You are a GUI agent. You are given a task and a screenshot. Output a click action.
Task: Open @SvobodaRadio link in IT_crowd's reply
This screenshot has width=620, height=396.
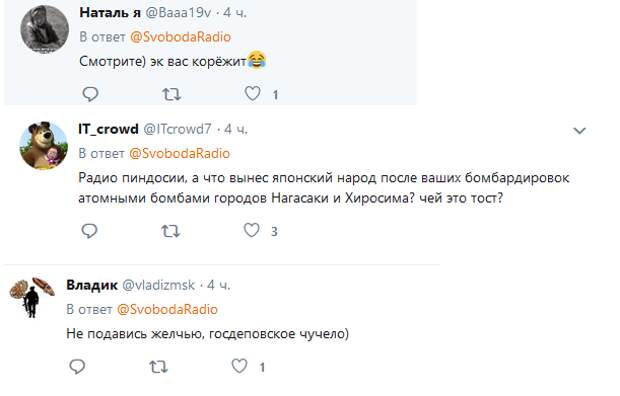click(x=180, y=153)
